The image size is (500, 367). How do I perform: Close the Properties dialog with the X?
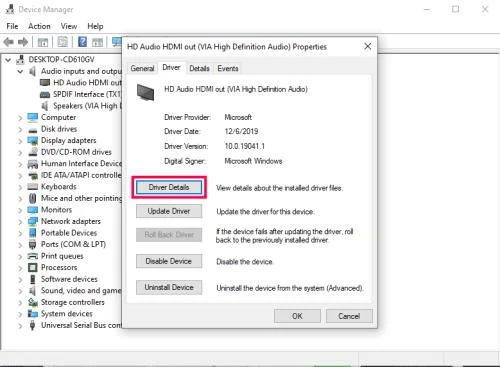tap(368, 46)
